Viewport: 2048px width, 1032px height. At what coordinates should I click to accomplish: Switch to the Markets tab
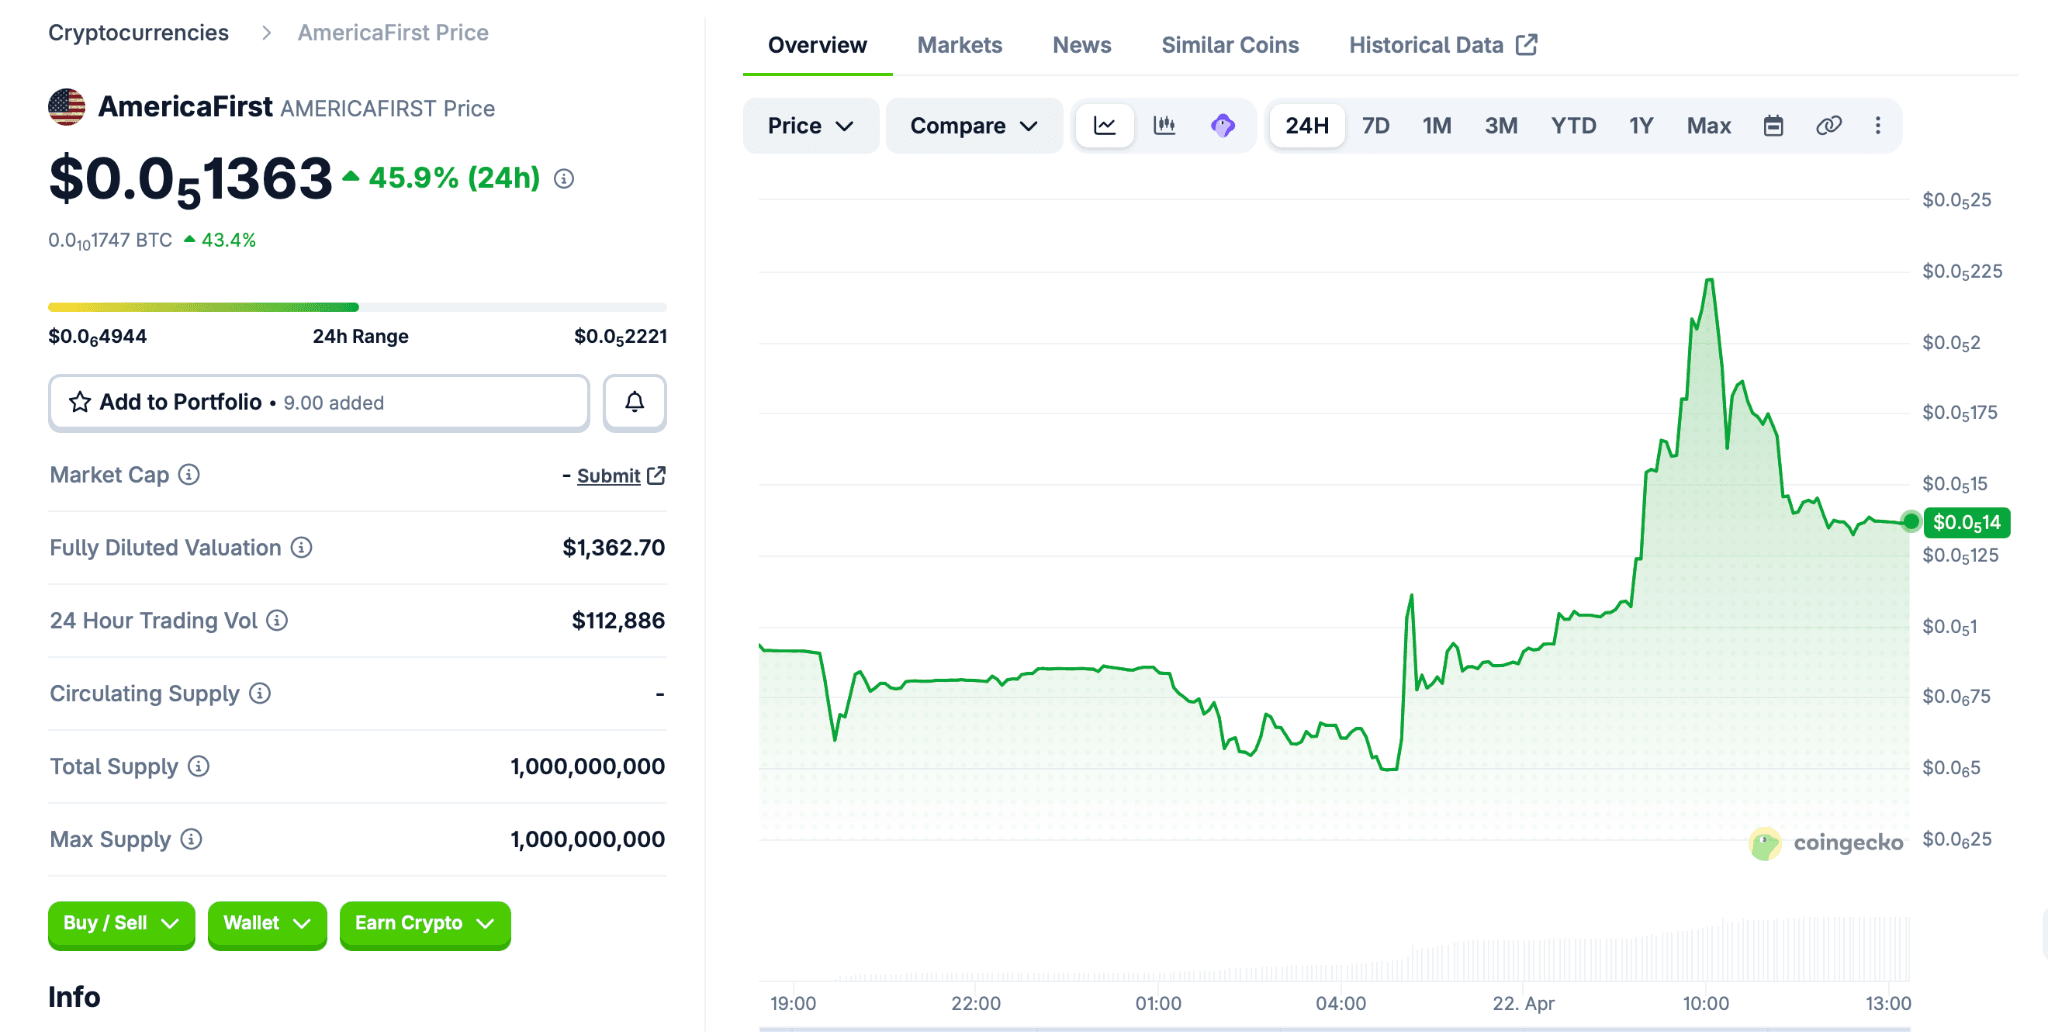(x=959, y=45)
